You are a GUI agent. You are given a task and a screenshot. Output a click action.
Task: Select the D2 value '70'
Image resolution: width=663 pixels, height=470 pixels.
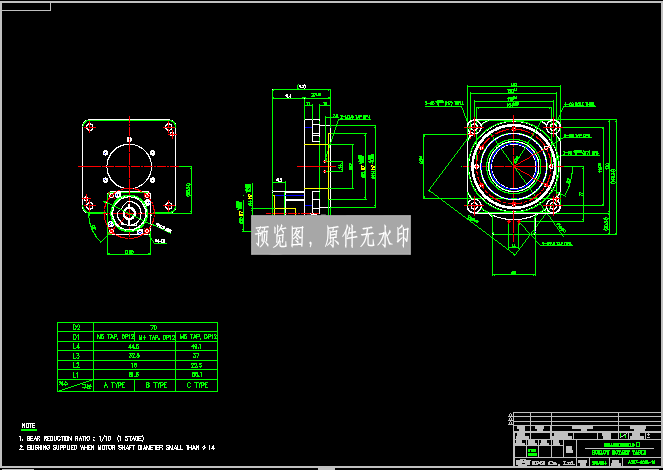(154, 327)
